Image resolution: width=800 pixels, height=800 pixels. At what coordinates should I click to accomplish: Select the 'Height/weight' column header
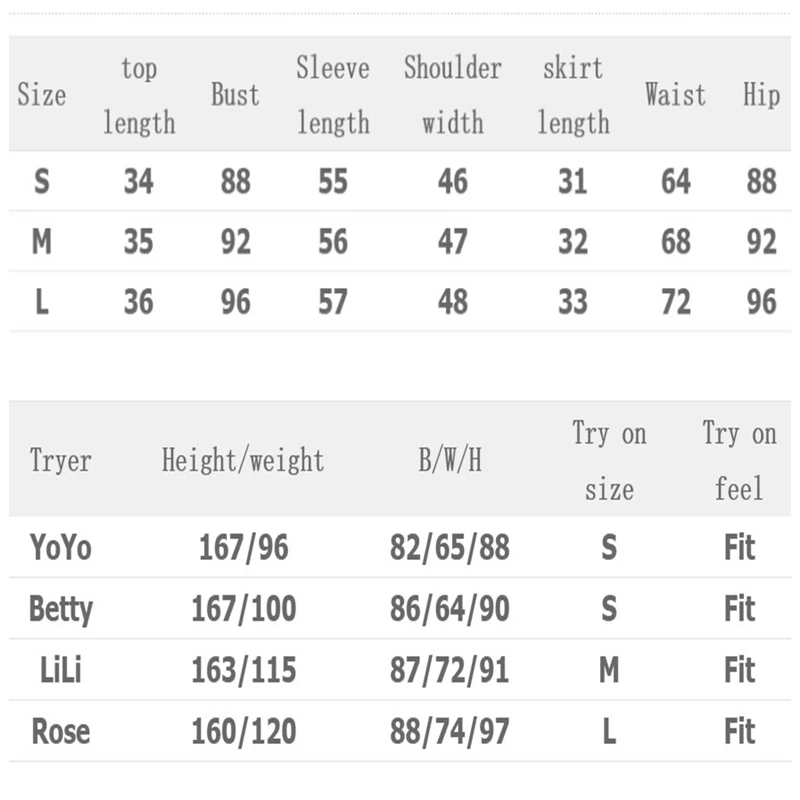tap(243, 460)
